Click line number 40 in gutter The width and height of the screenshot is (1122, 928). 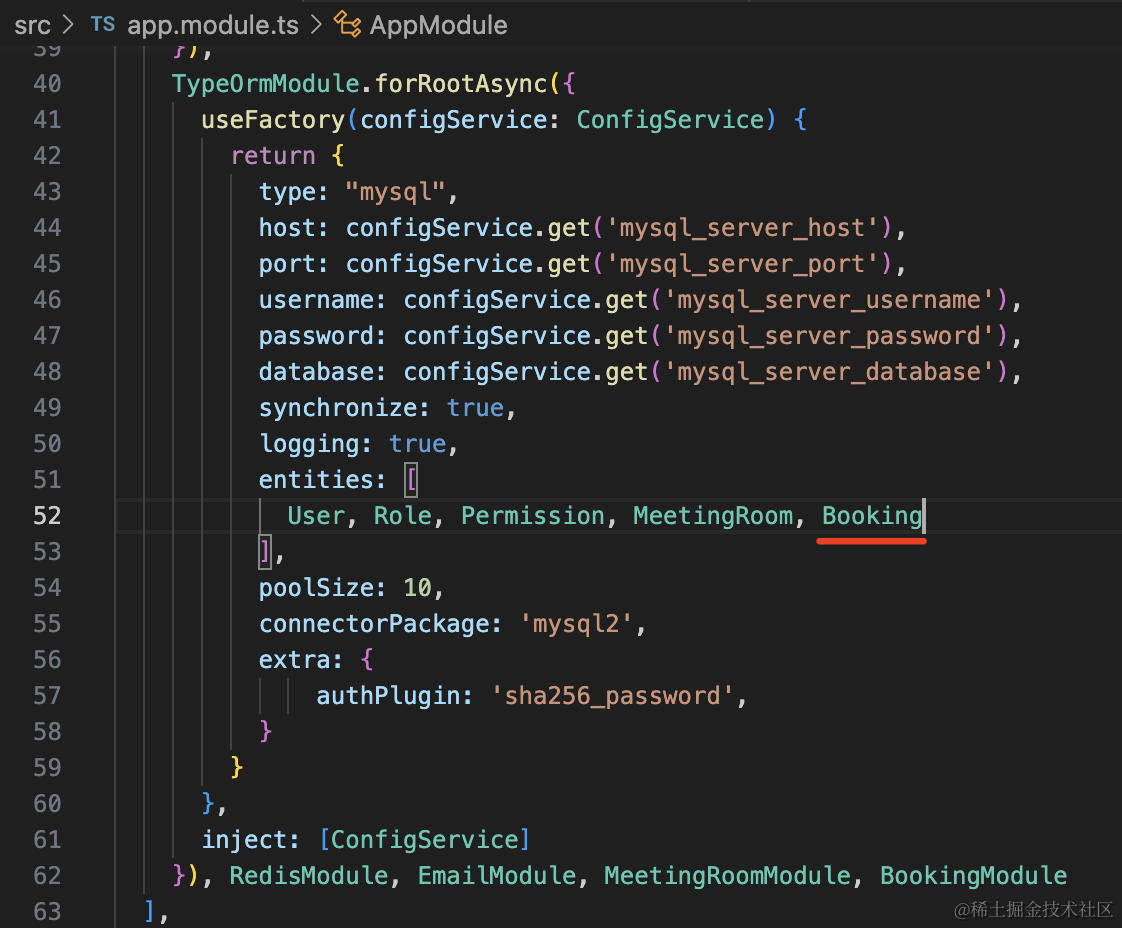tap(46, 84)
